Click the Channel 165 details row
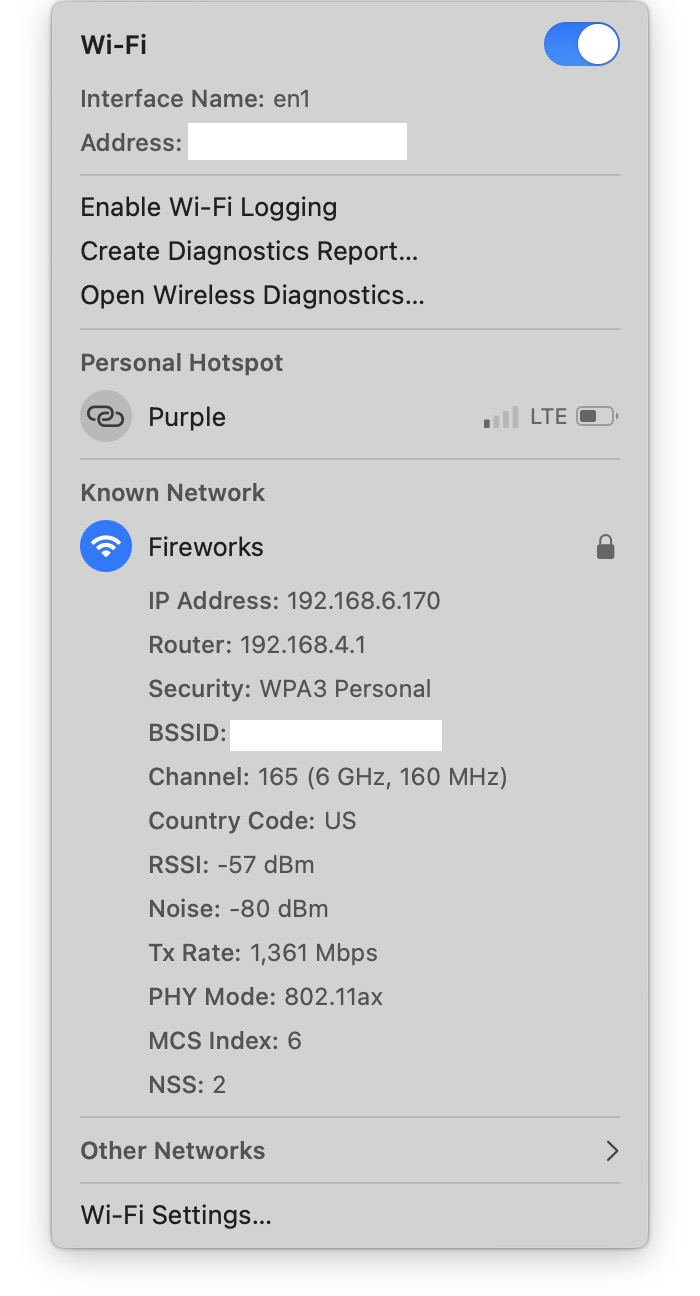Viewport: 700px width, 1296px height. tap(328, 777)
